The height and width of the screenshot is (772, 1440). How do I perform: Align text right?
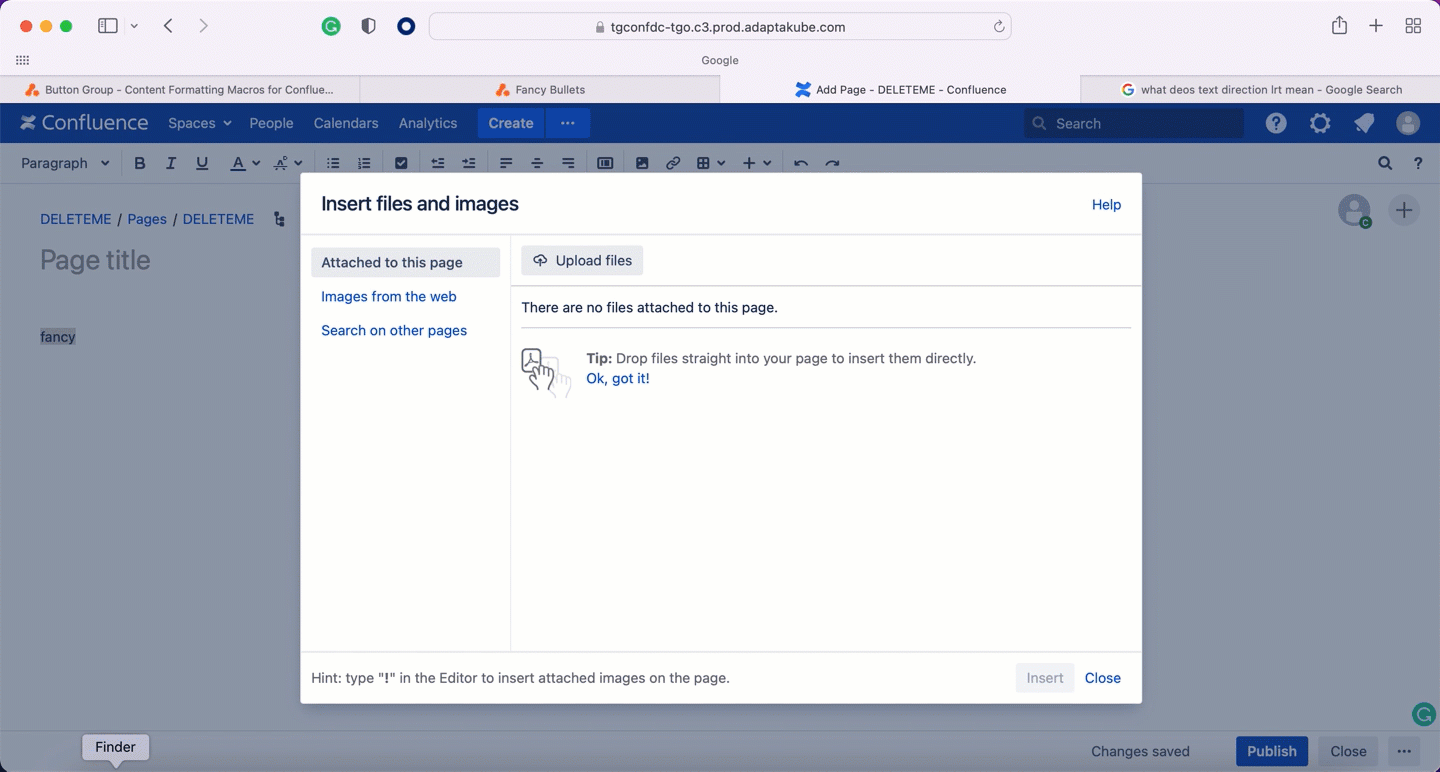568,163
